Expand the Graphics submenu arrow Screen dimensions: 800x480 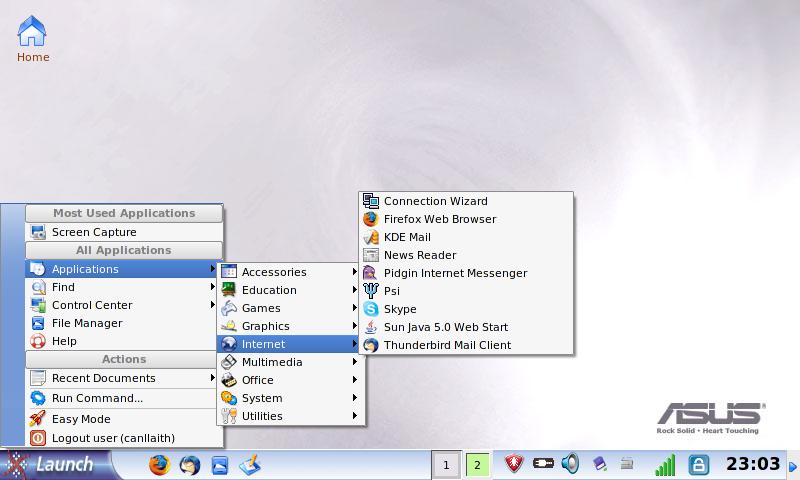tap(355, 325)
